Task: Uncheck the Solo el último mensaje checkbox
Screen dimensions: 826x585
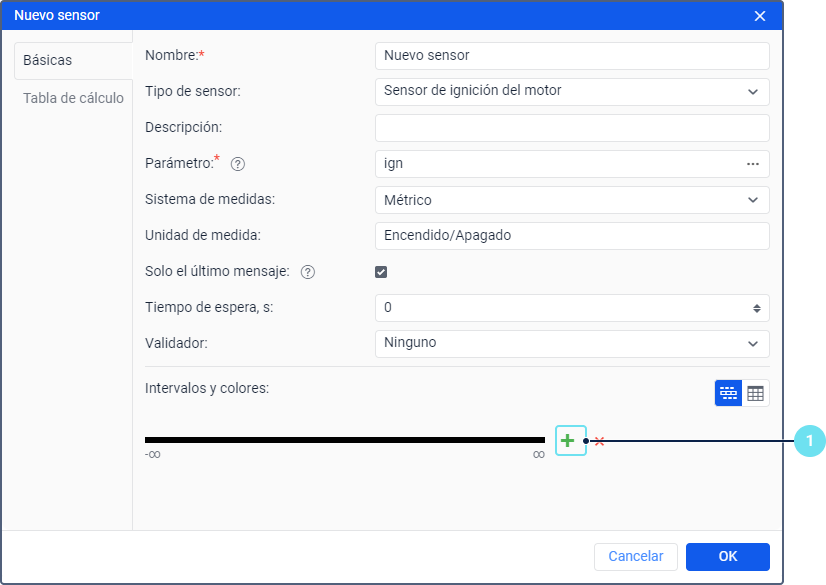Action: coord(381,272)
